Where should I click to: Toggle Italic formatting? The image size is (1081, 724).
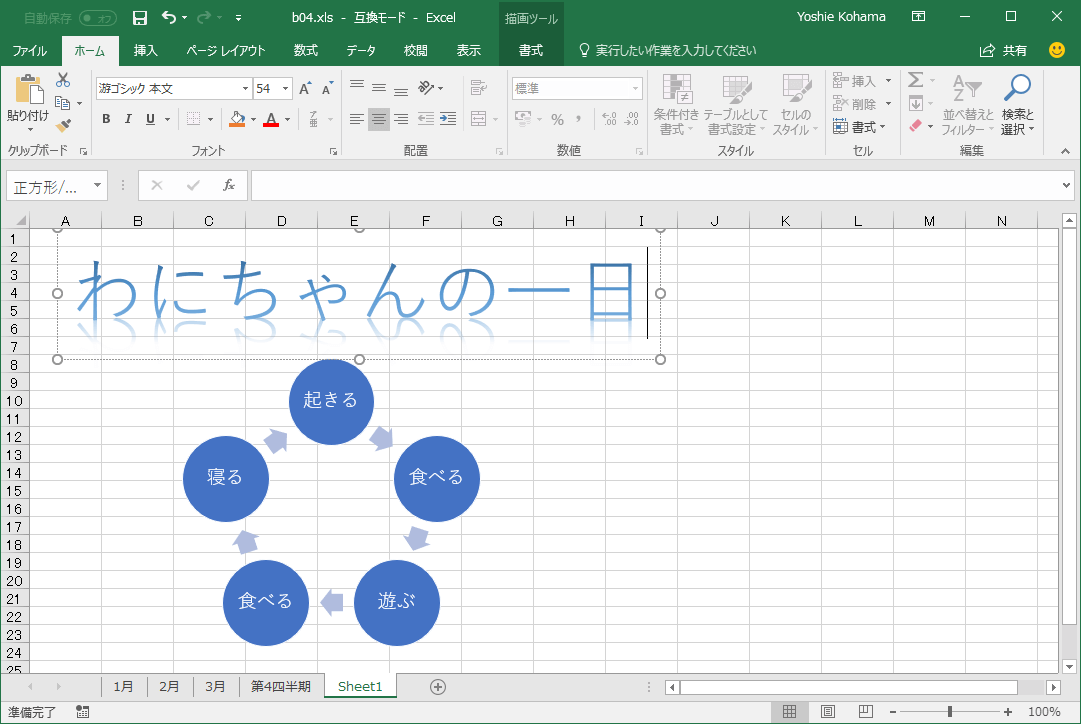tap(128, 119)
